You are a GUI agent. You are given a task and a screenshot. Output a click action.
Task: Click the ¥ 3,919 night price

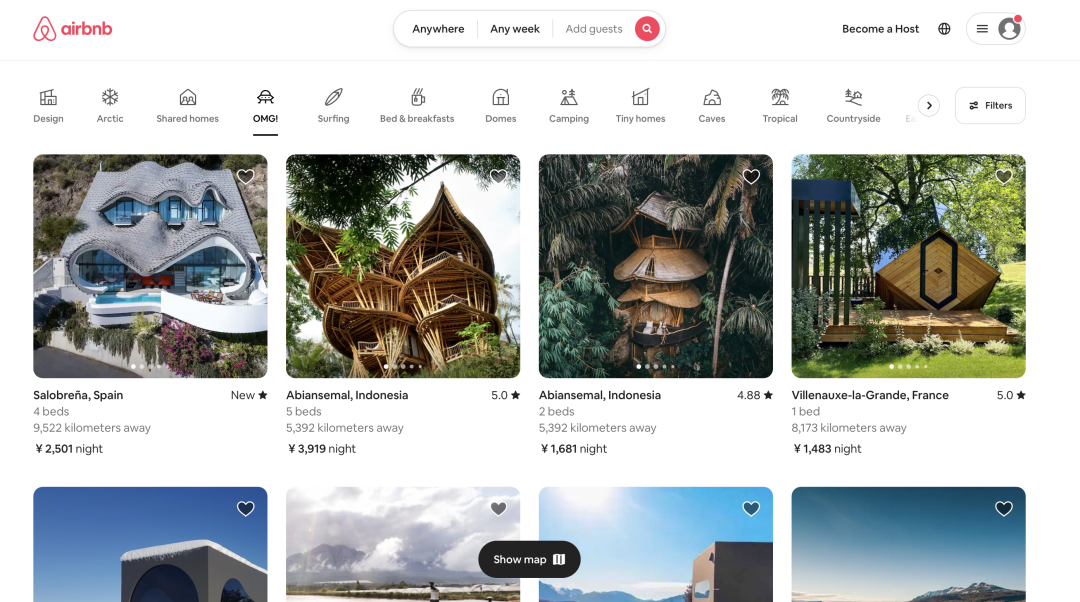pos(322,448)
